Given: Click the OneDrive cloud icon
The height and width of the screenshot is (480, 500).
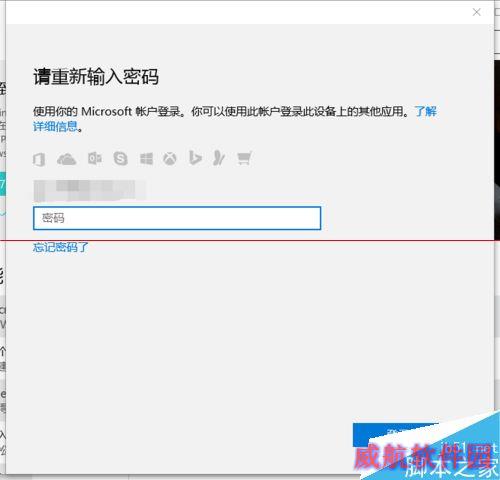Looking at the screenshot, I should coord(66,159).
